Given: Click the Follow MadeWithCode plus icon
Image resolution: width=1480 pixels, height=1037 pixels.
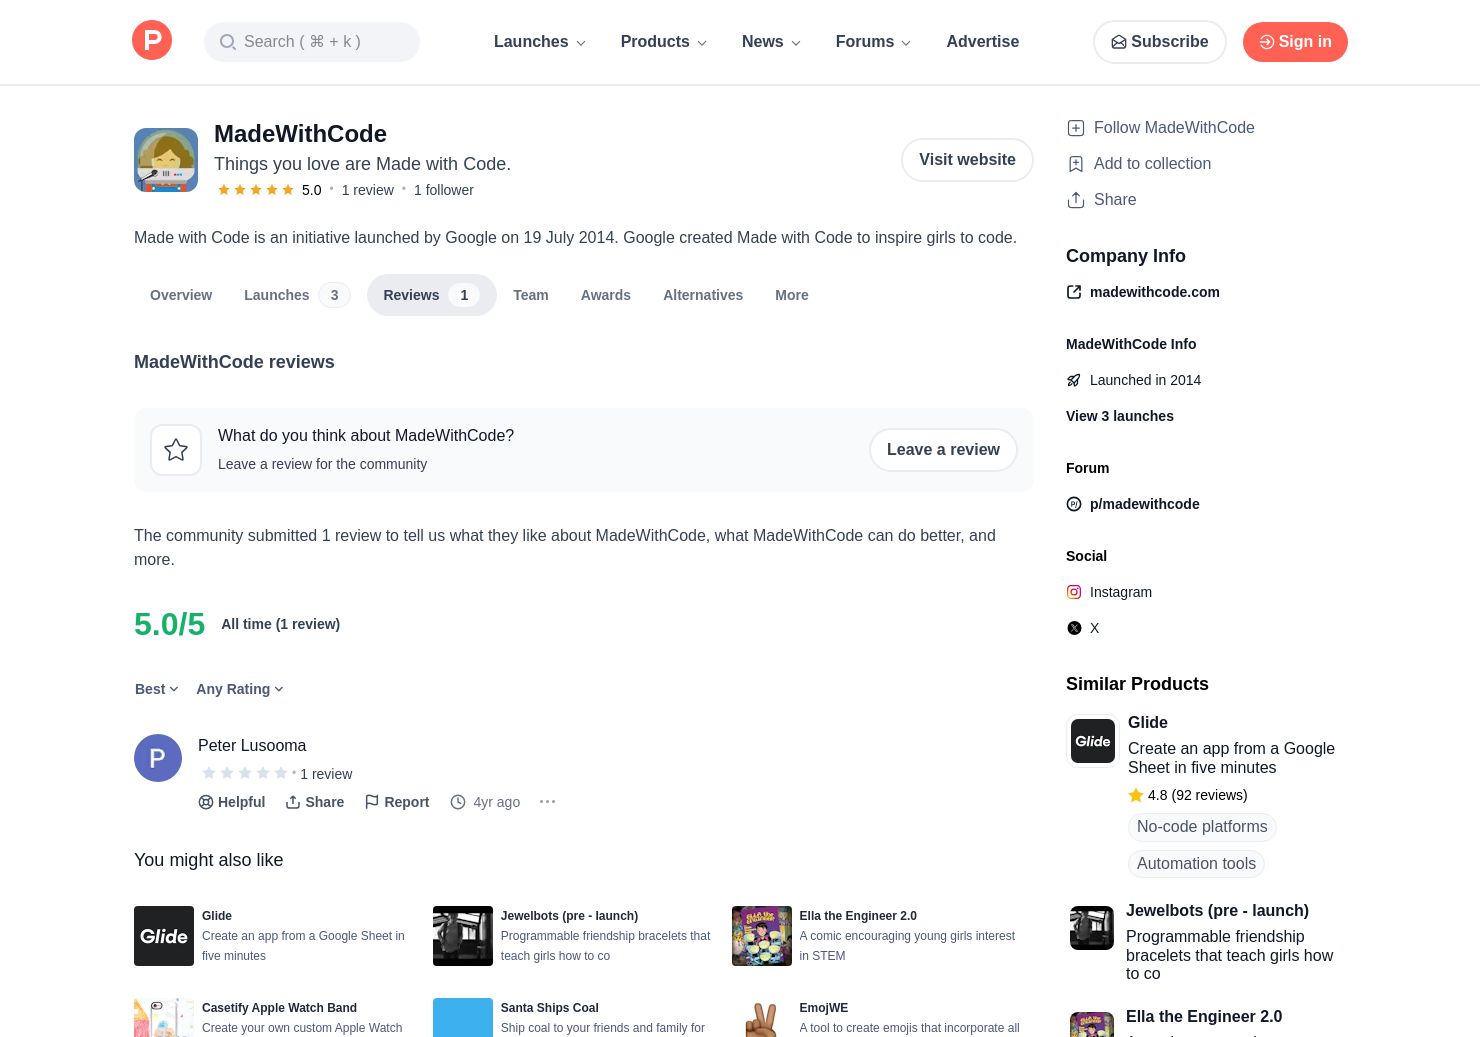Looking at the screenshot, I should pos(1076,128).
